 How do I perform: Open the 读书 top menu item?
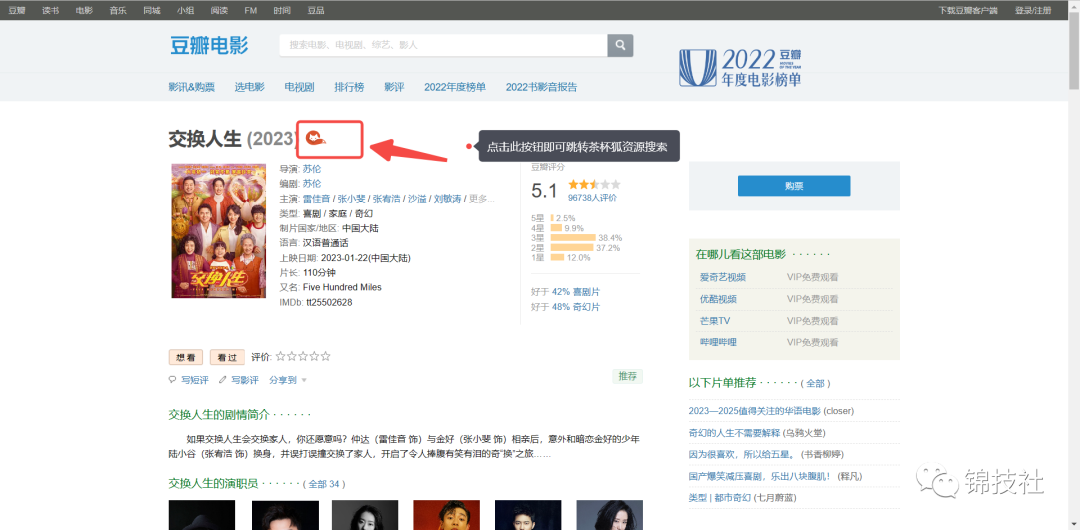click(x=50, y=10)
